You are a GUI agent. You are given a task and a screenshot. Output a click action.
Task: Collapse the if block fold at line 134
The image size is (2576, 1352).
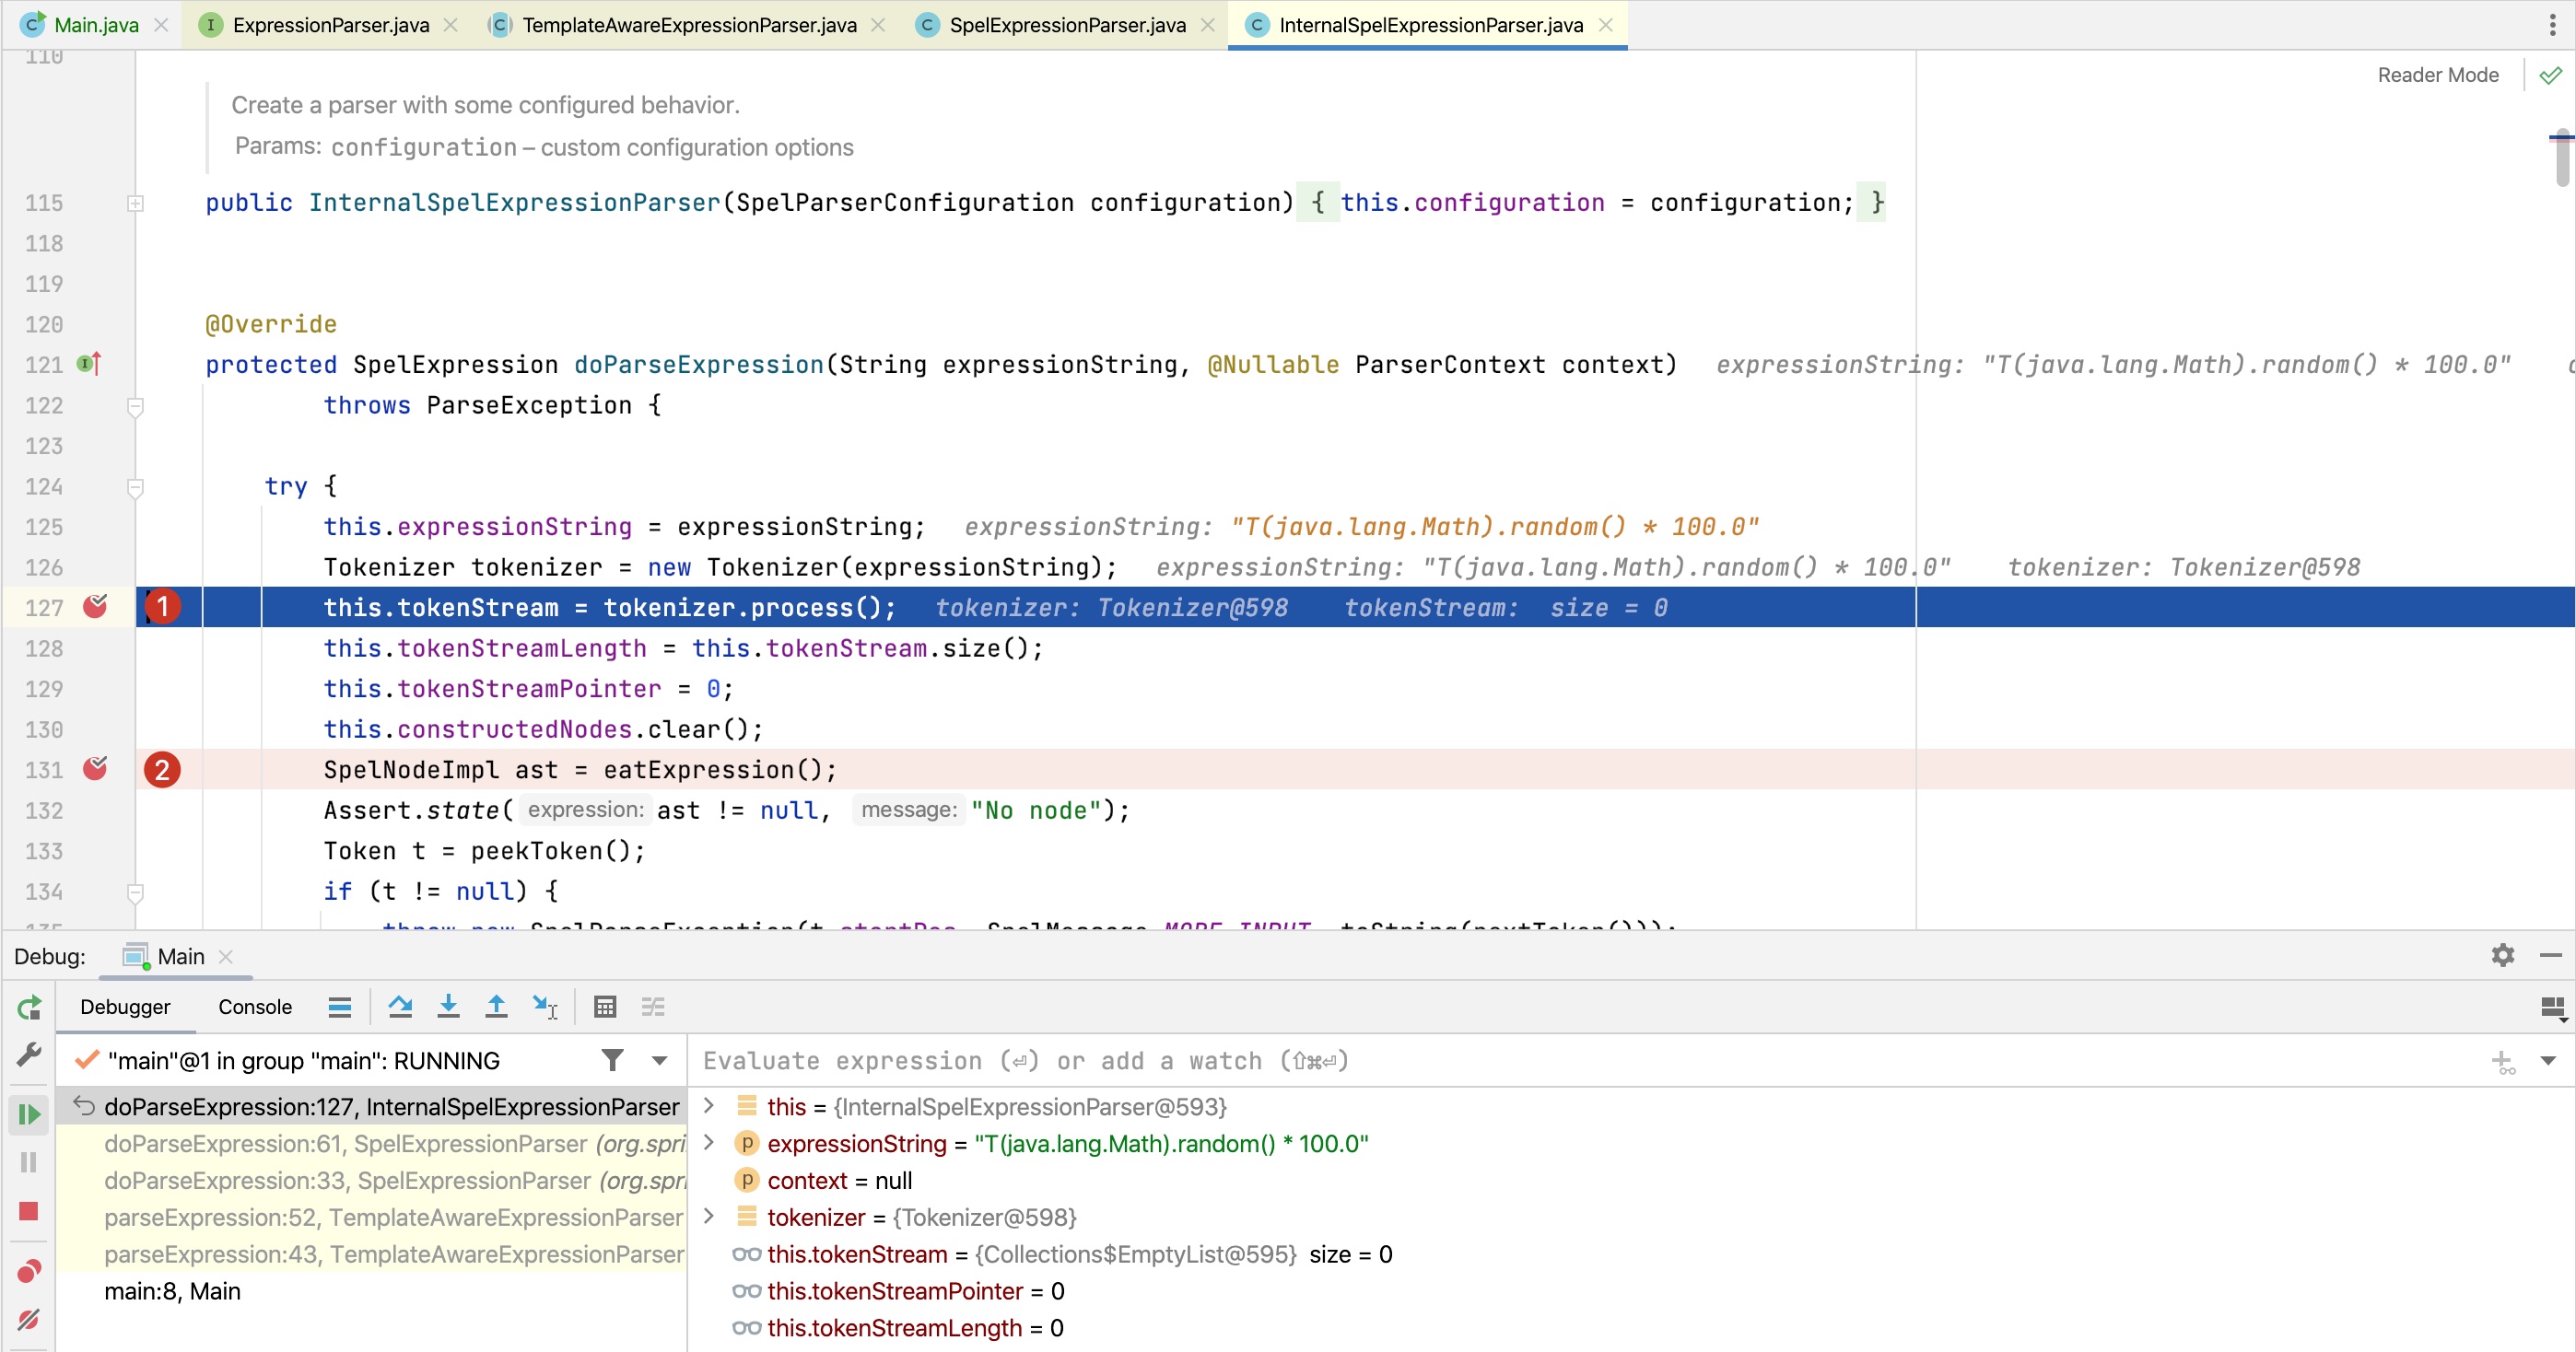(135, 892)
